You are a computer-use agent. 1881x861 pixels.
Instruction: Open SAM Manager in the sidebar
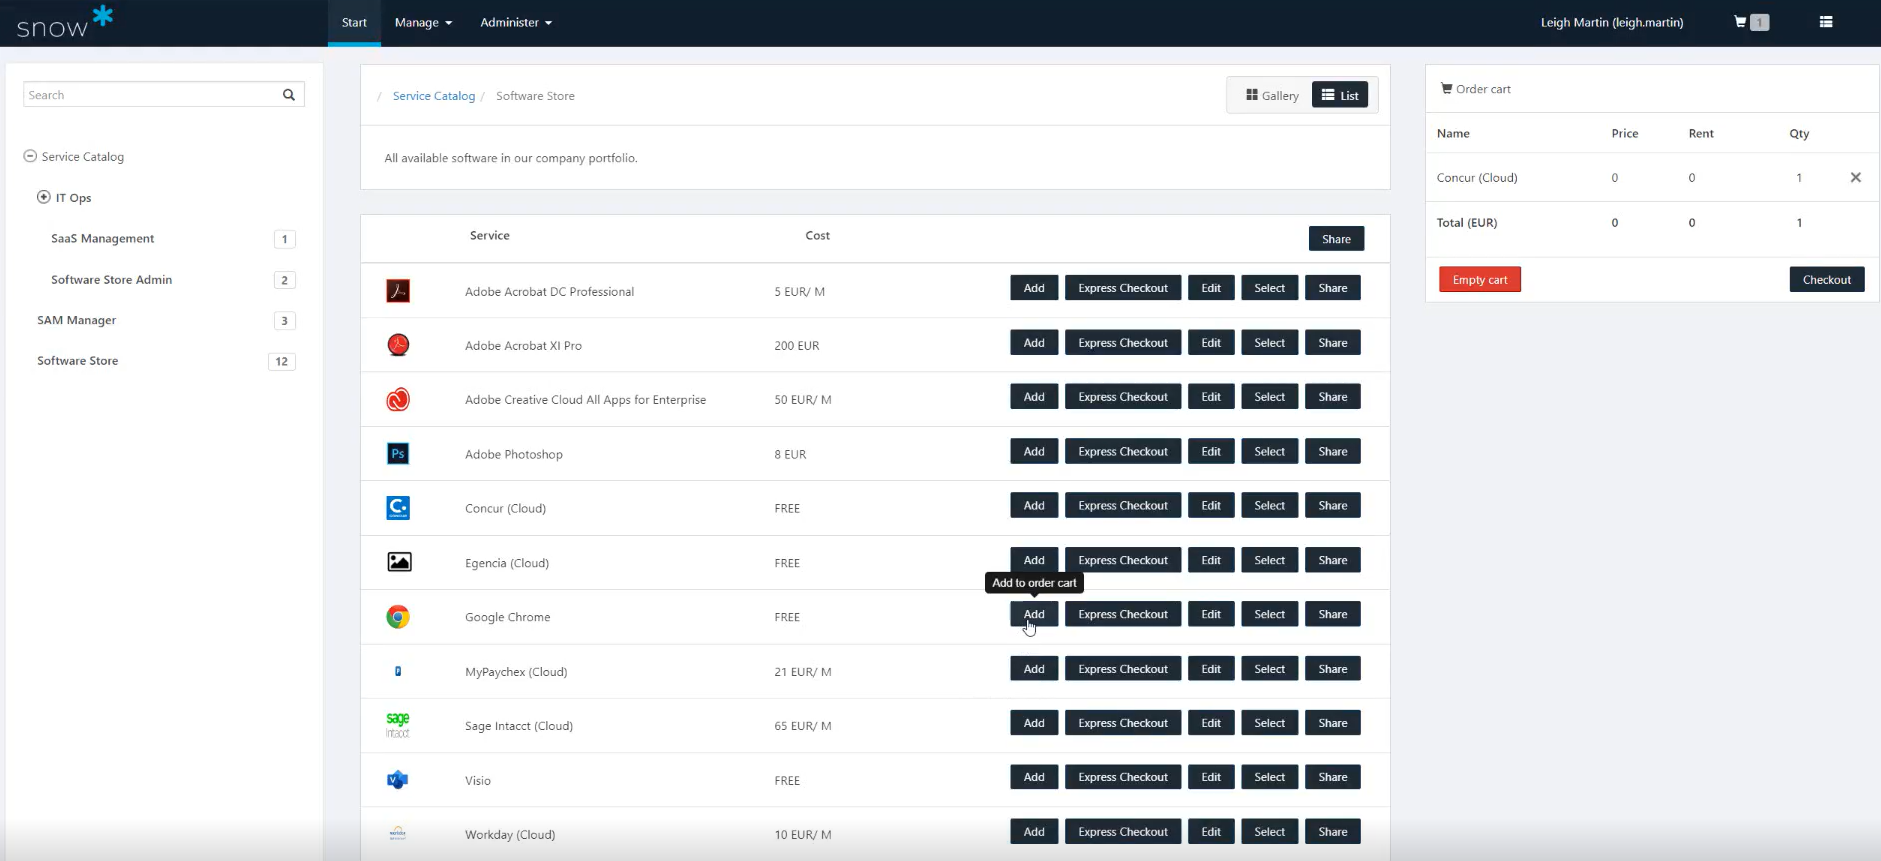pos(77,320)
